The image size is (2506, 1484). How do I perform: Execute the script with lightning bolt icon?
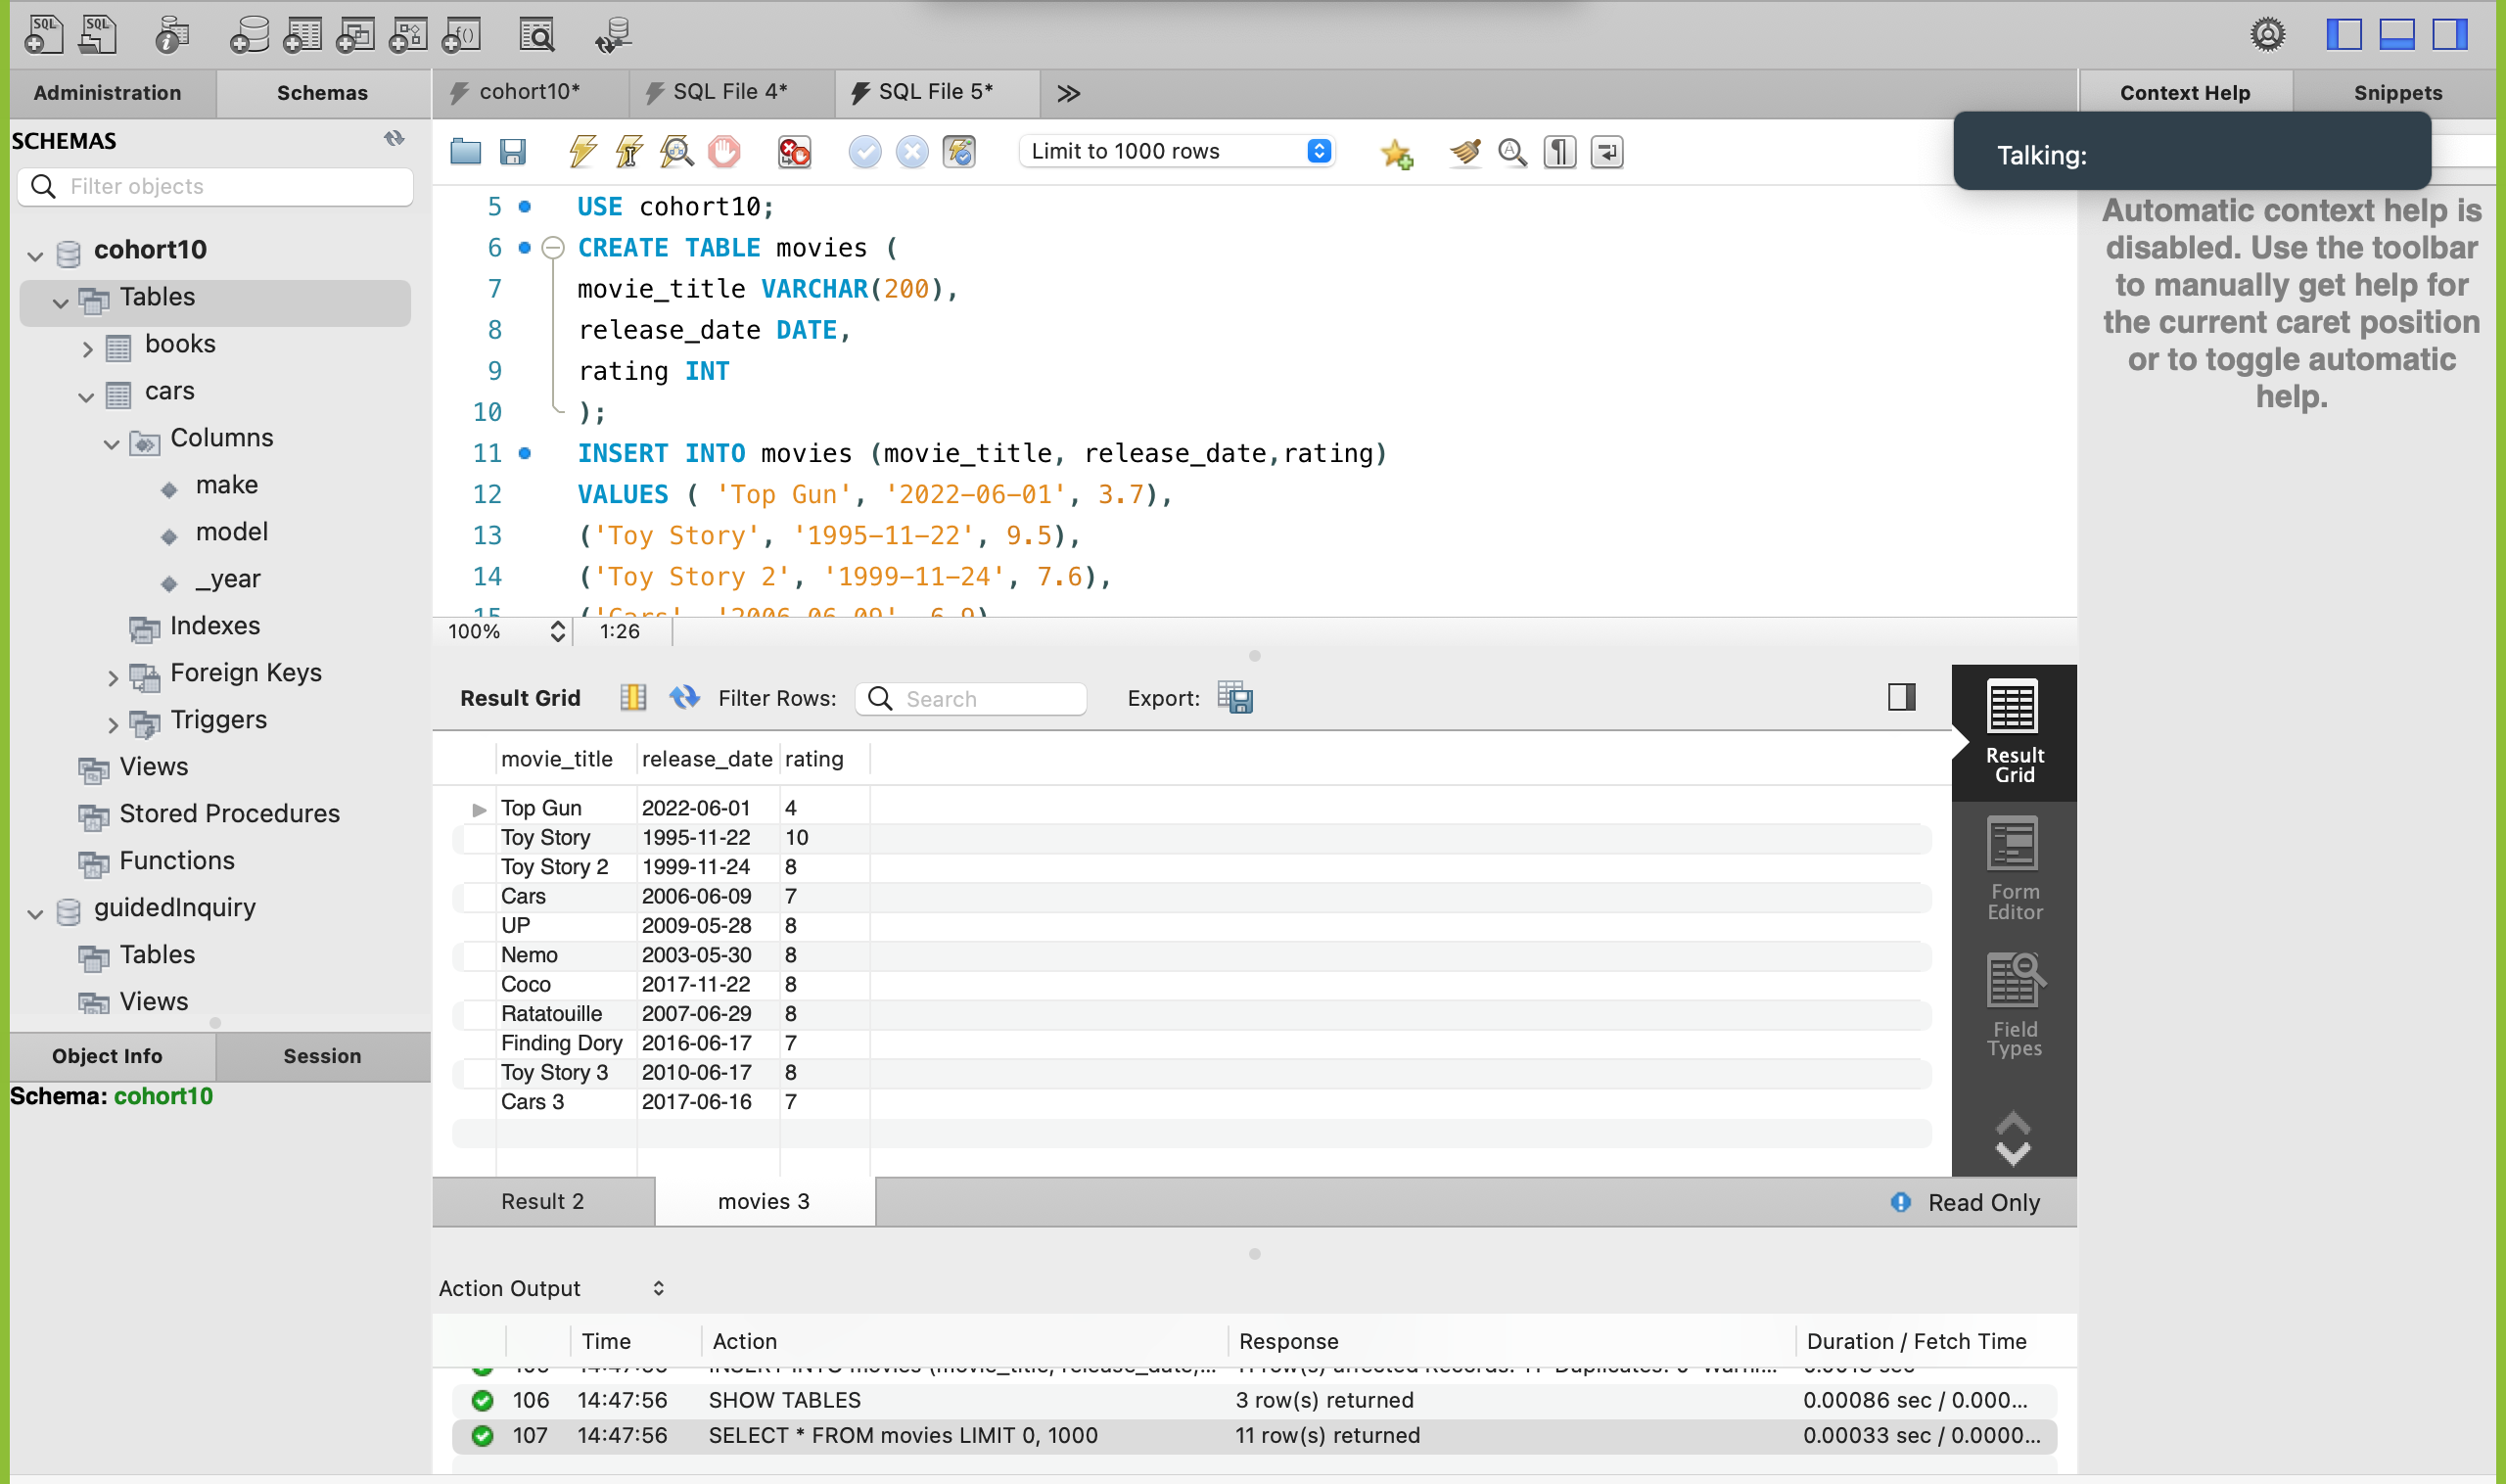582,152
